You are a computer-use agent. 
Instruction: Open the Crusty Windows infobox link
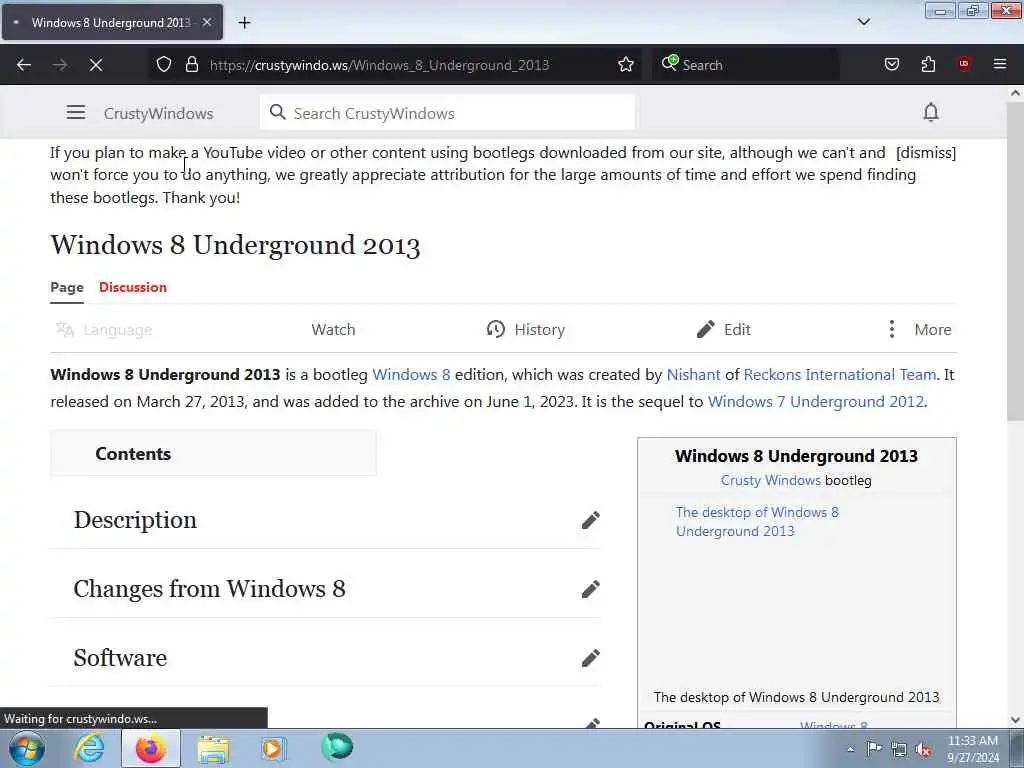coord(771,480)
